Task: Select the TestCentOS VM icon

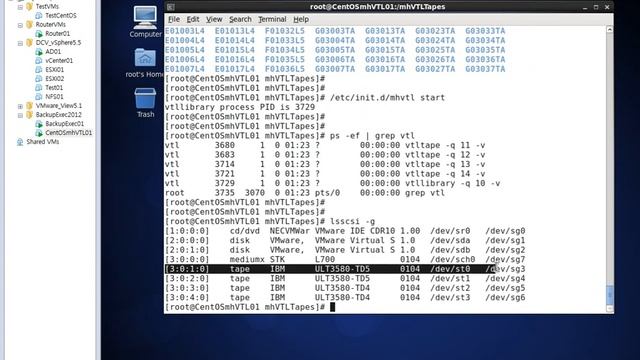Action: (x=39, y=16)
